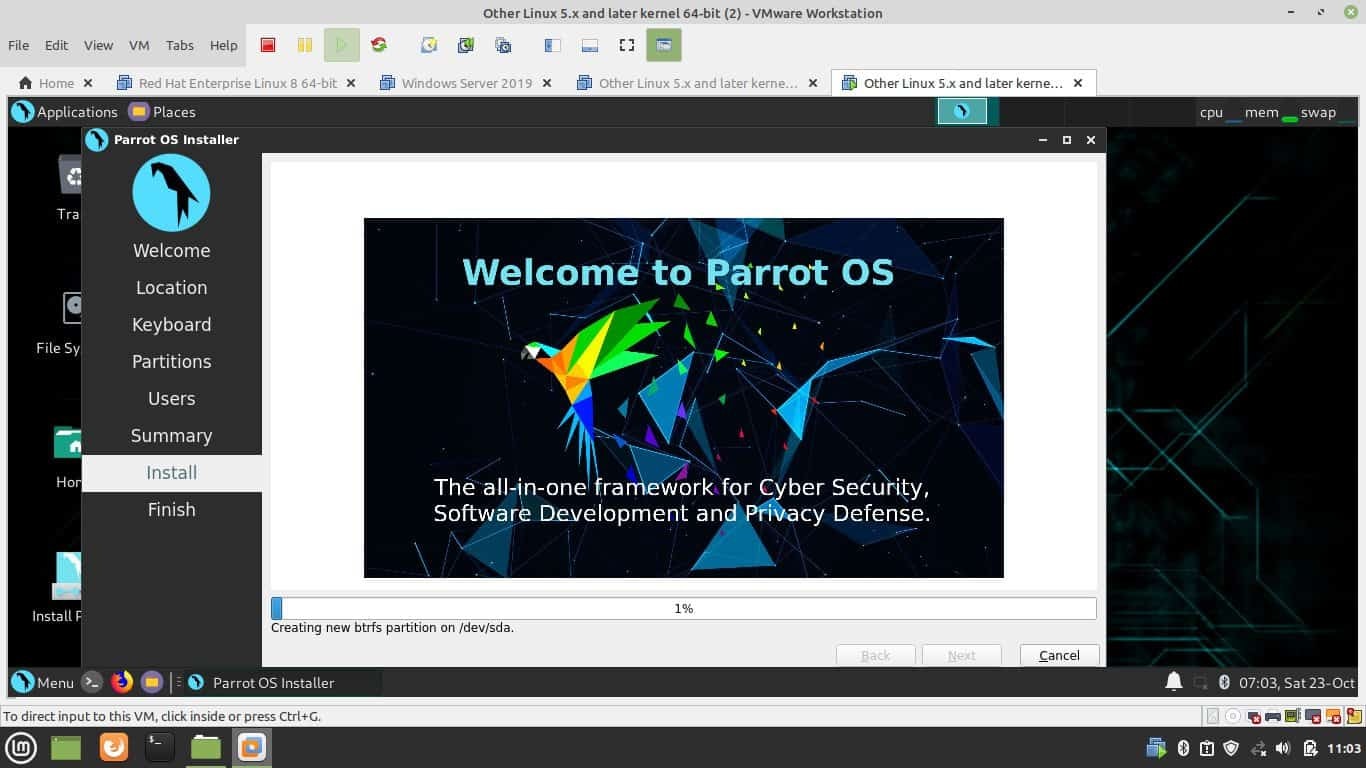Image resolution: width=1366 pixels, height=768 pixels.
Task: Select the Install step in installer sidebar
Action: click(172, 473)
